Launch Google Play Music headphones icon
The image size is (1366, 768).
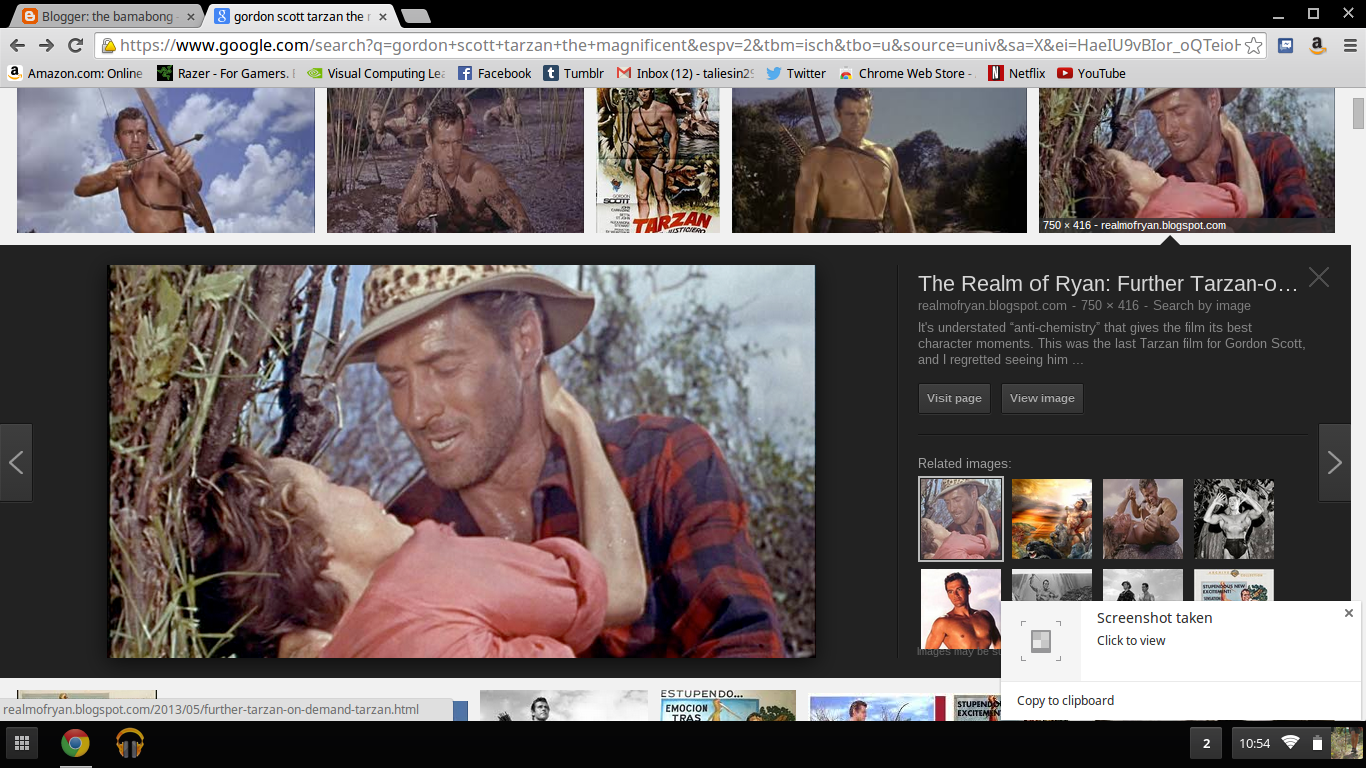[130, 743]
